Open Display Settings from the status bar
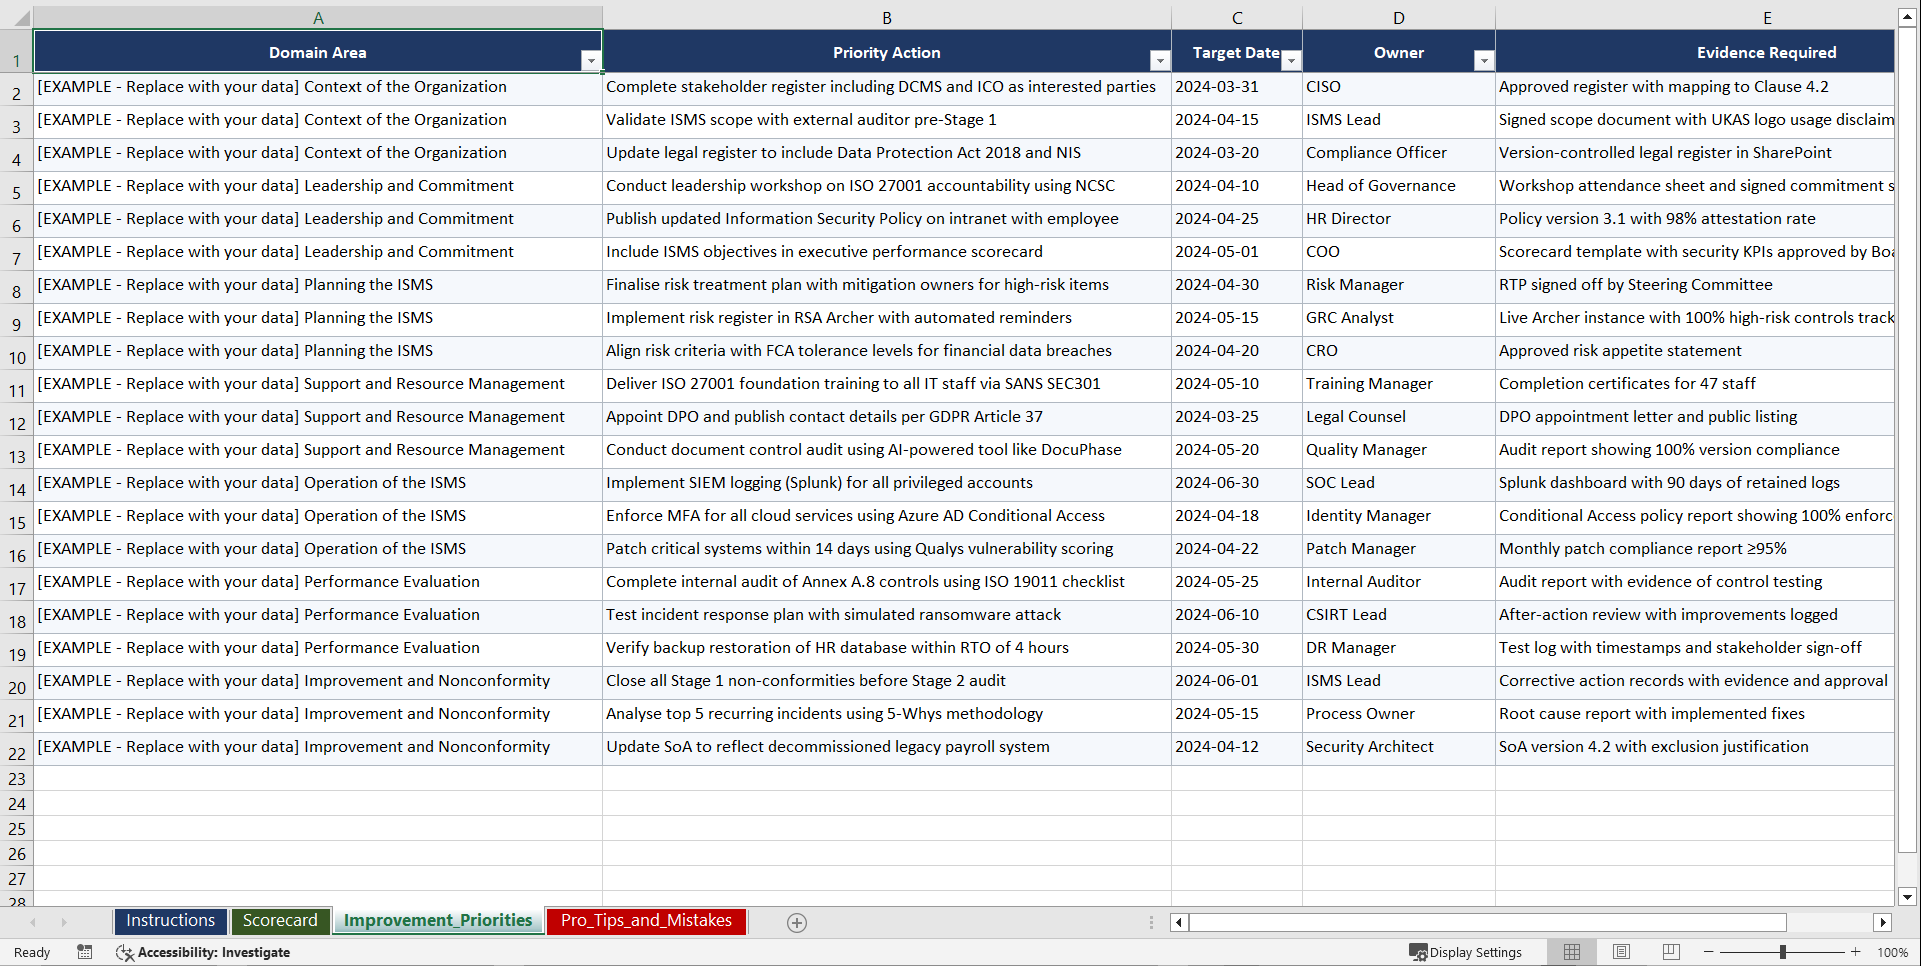This screenshot has height=966, width=1921. coord(1467,952)
